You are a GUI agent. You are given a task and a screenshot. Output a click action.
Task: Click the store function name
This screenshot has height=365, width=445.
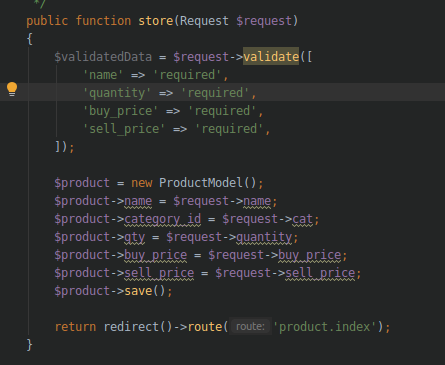[x=156, y=21]
